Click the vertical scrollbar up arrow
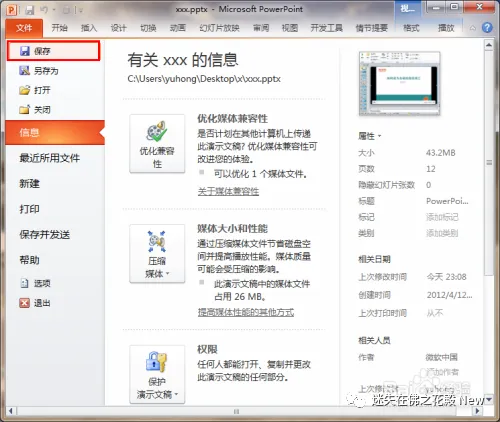This screenshot has height=422, width=500. (x=489, y=45)
